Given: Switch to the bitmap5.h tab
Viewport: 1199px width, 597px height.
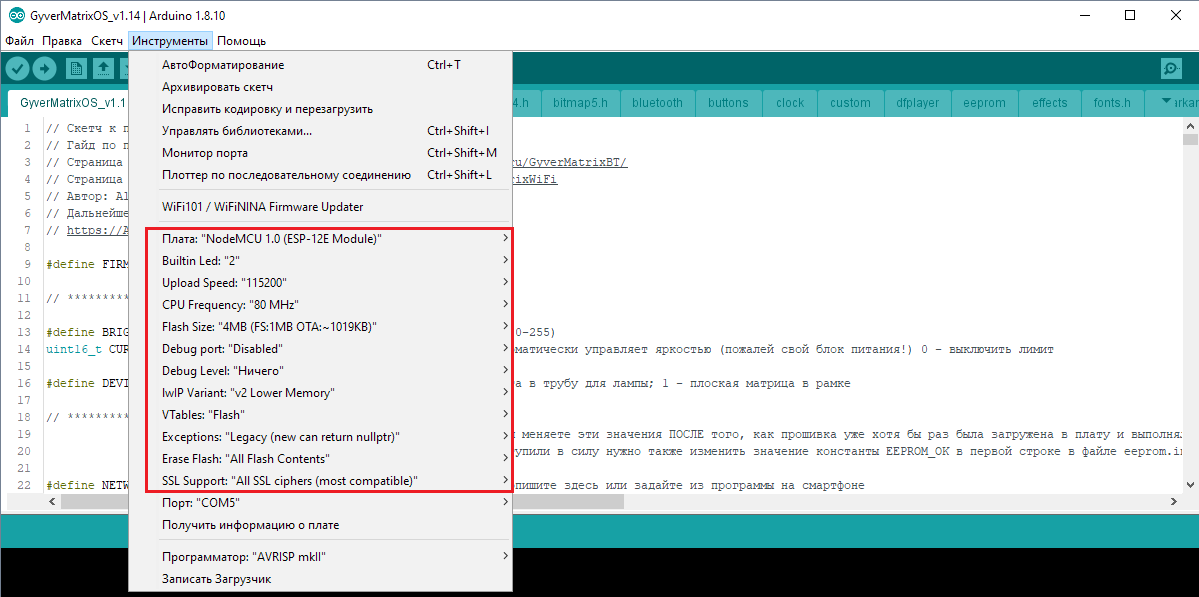Looking at the screenshot, I should [x=580, y=102].
